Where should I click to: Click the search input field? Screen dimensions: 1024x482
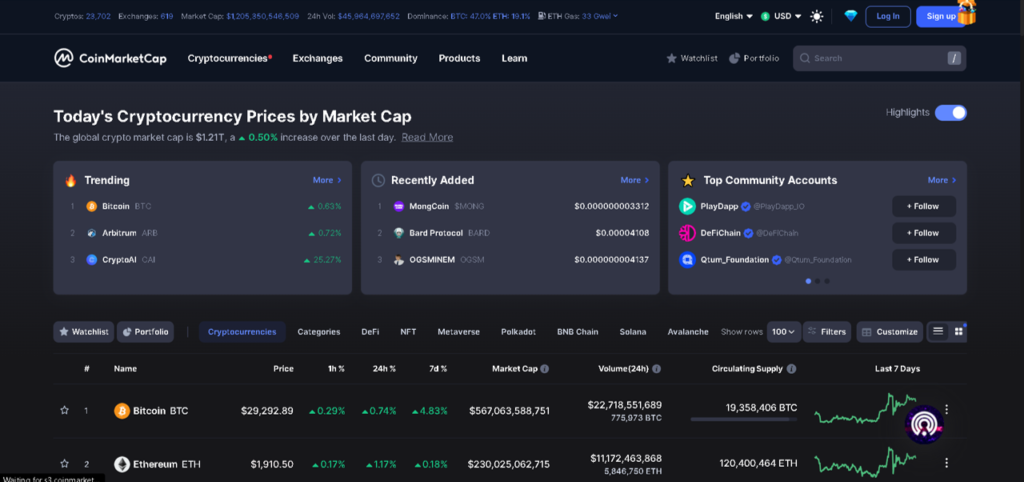coord(879,58)
